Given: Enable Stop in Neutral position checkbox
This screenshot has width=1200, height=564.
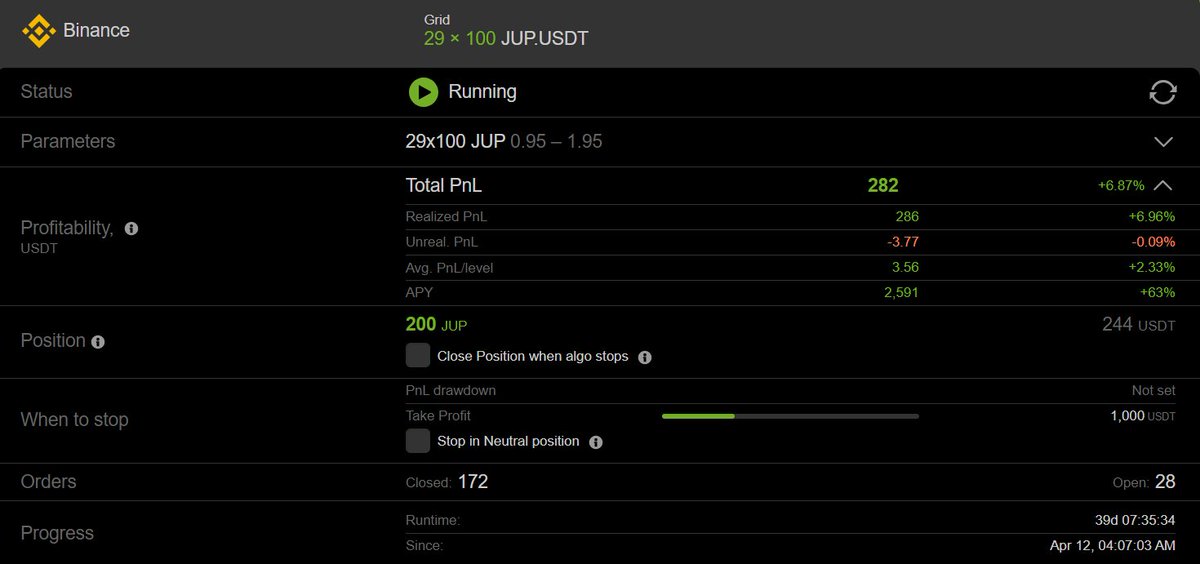Looking at the screenshot, I should point(418,441).
